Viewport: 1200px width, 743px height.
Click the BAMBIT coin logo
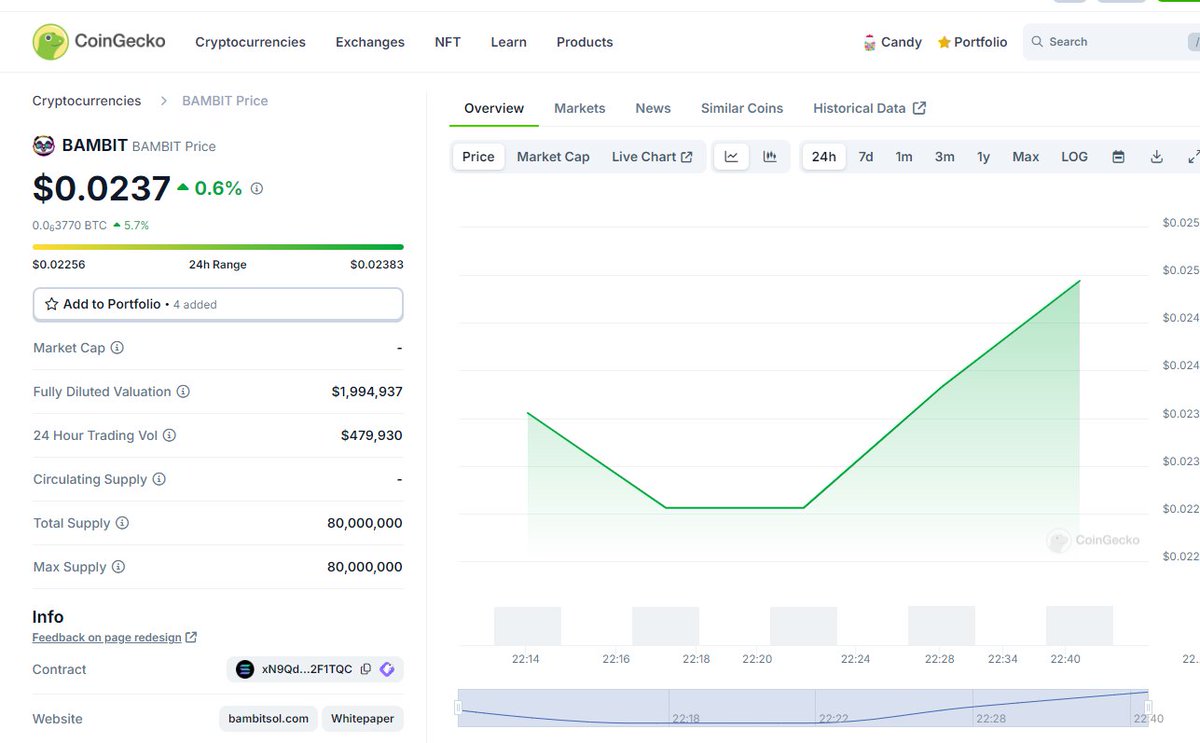tap(44, 146)
